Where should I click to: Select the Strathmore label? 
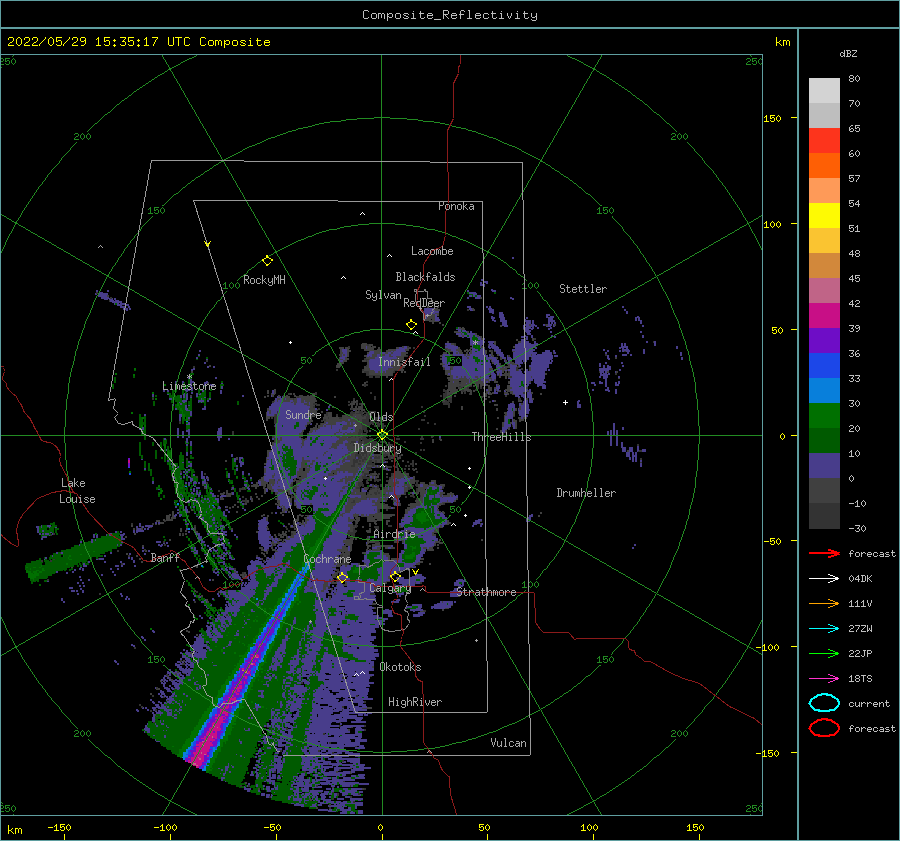point(486,592)
